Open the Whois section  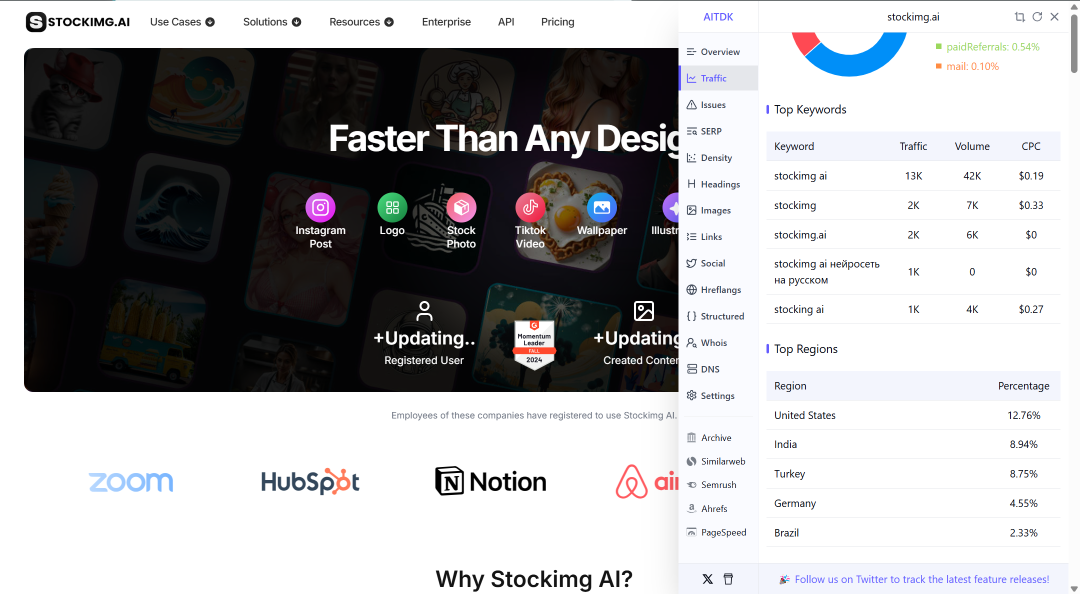(718, 342)
